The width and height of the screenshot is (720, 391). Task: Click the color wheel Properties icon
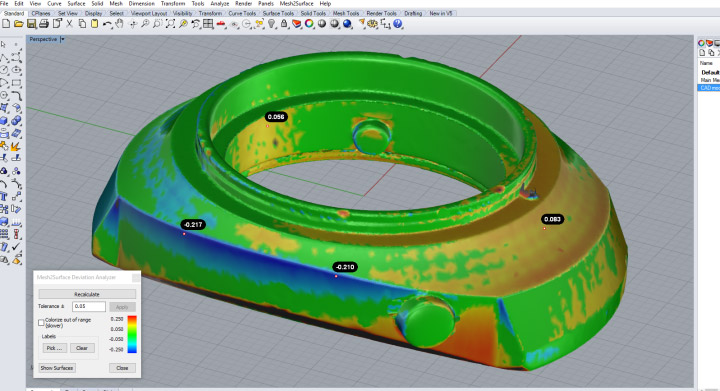(309, 24)
